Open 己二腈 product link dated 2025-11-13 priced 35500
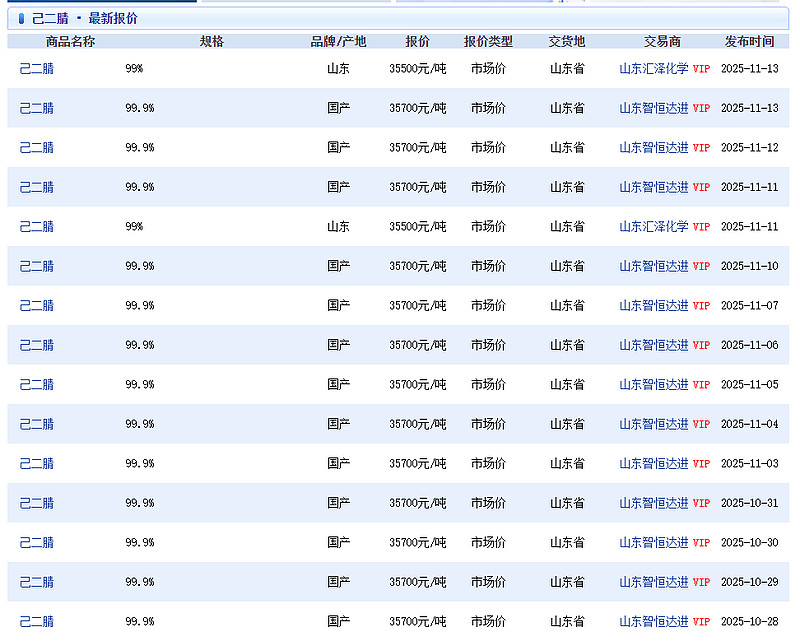 (x=37, y=68)
